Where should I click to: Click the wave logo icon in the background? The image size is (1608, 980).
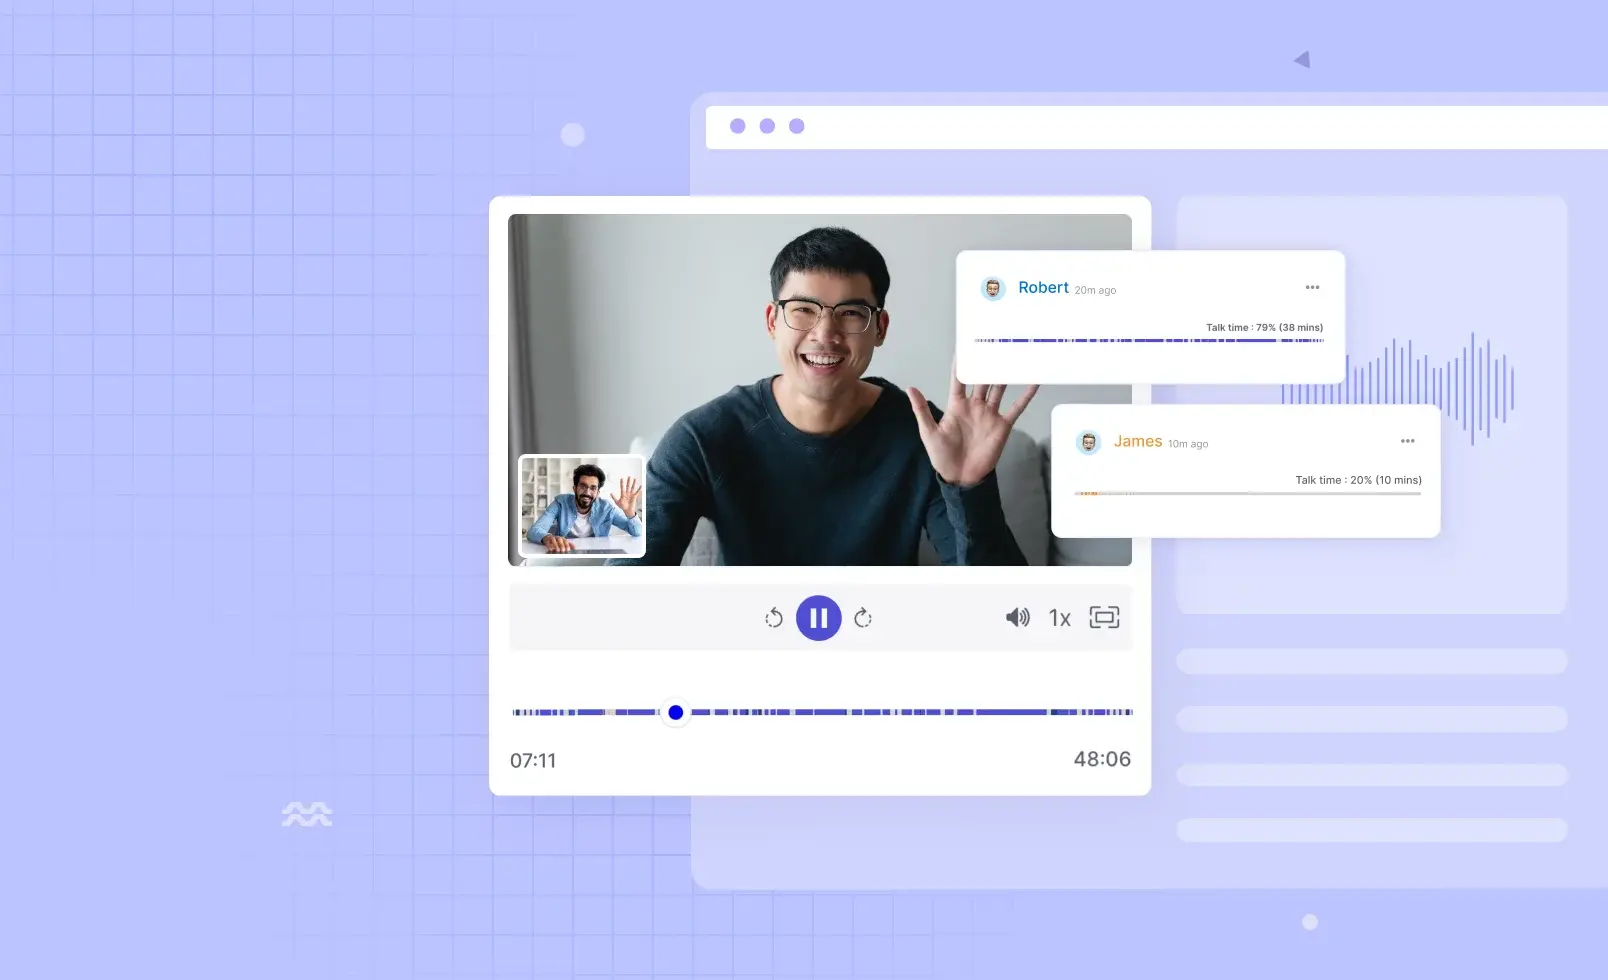306,814
